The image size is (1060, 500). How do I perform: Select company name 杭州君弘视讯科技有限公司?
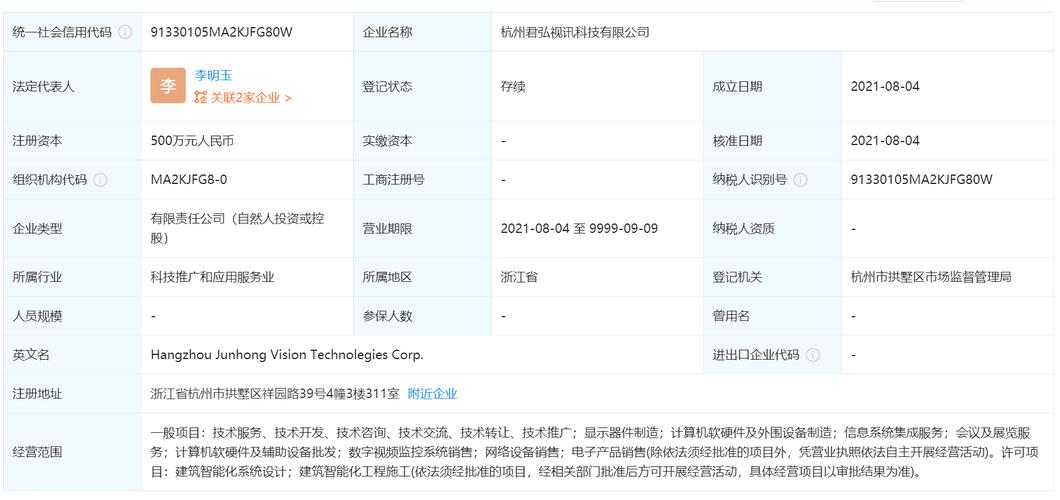pos(575,32)
